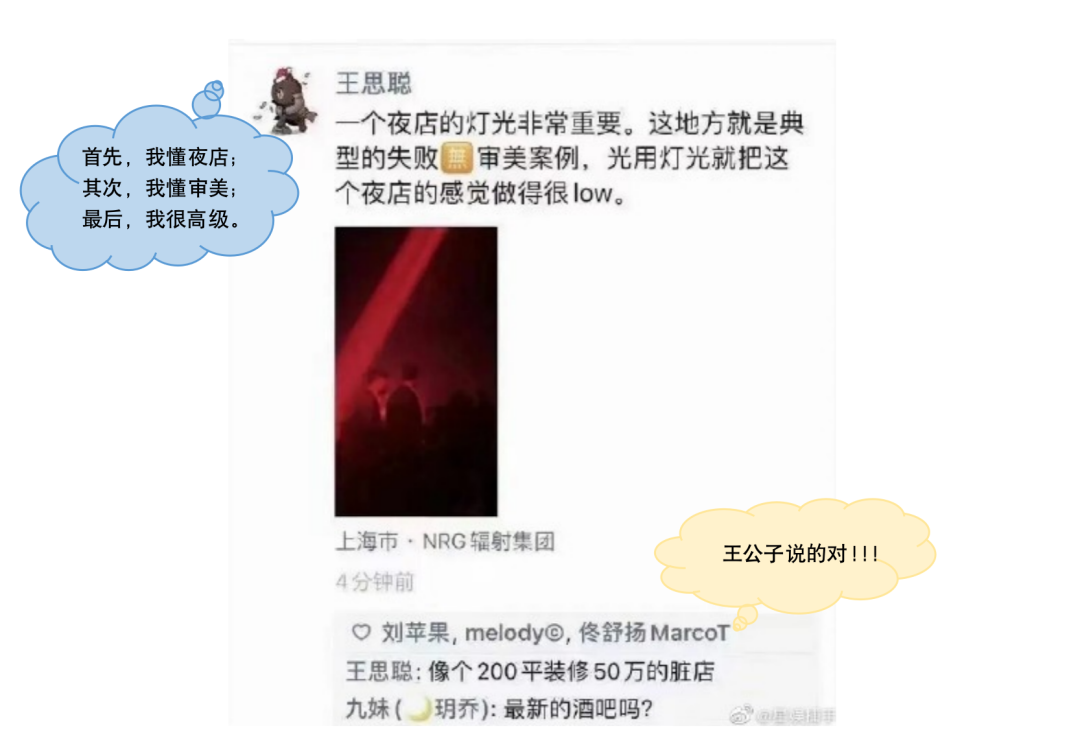Select the blue cloud speech bubble
Screen dimensions: 1080x752
(x=158, y=187)
